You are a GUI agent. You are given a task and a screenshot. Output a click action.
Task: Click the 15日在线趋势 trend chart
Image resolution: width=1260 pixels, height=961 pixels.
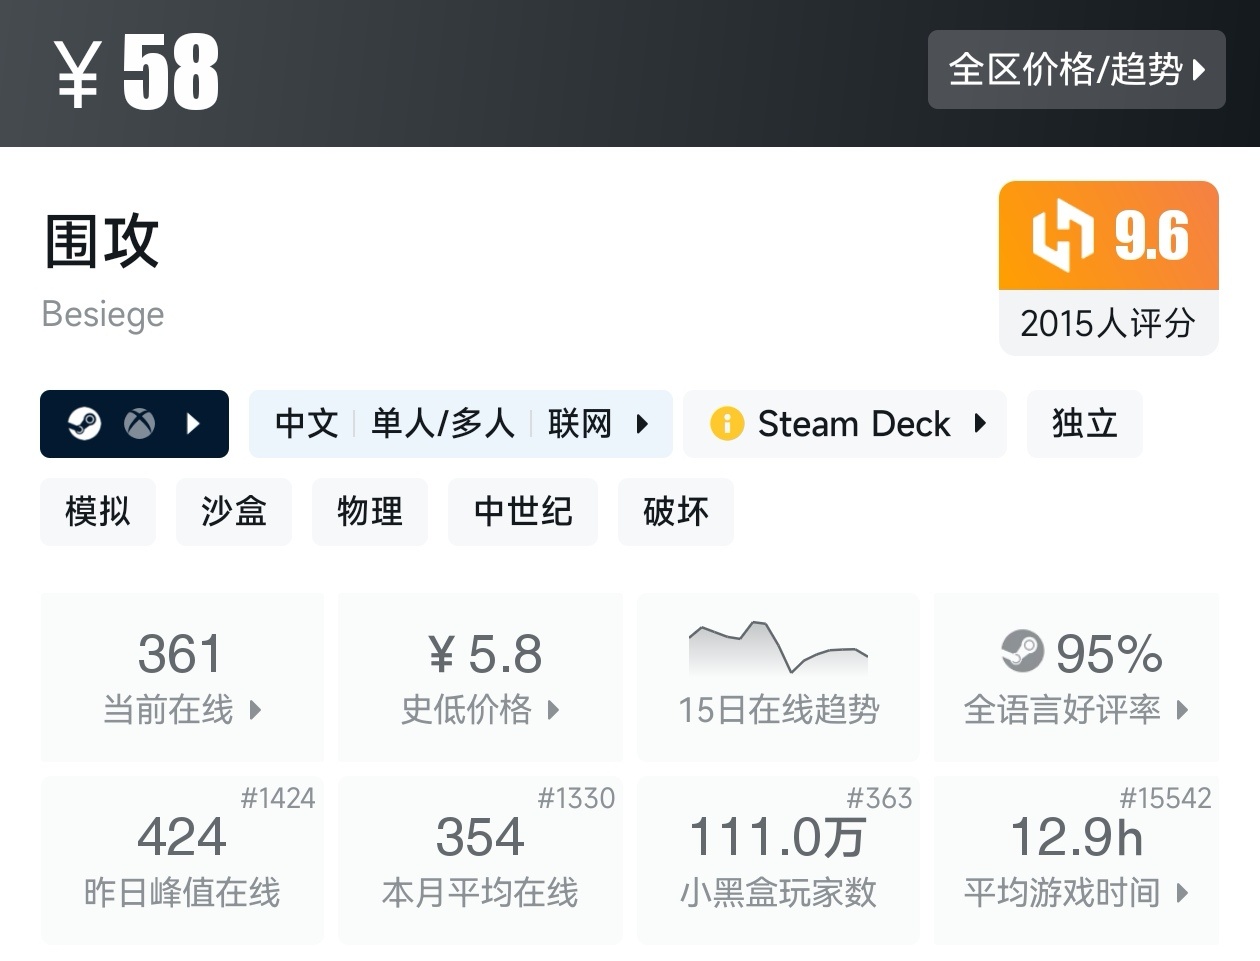pos(778,650)
